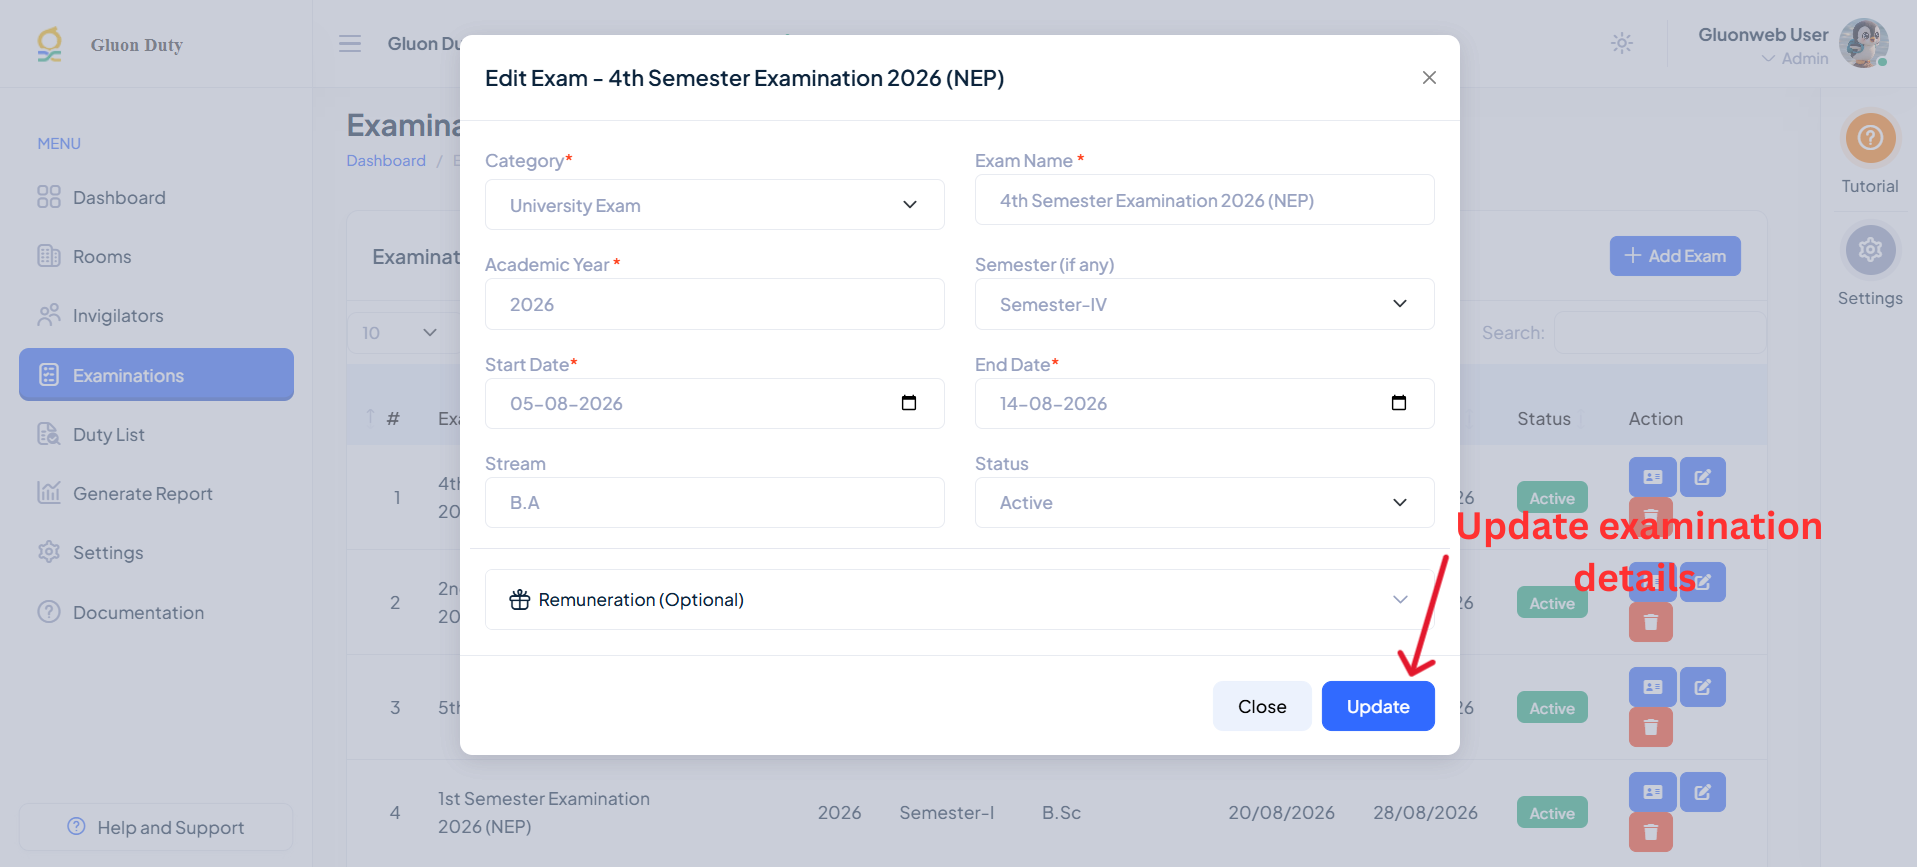Open Settings in the left sidebar
The width and height of the screenshot is (1917, 867).
[156, 552]
